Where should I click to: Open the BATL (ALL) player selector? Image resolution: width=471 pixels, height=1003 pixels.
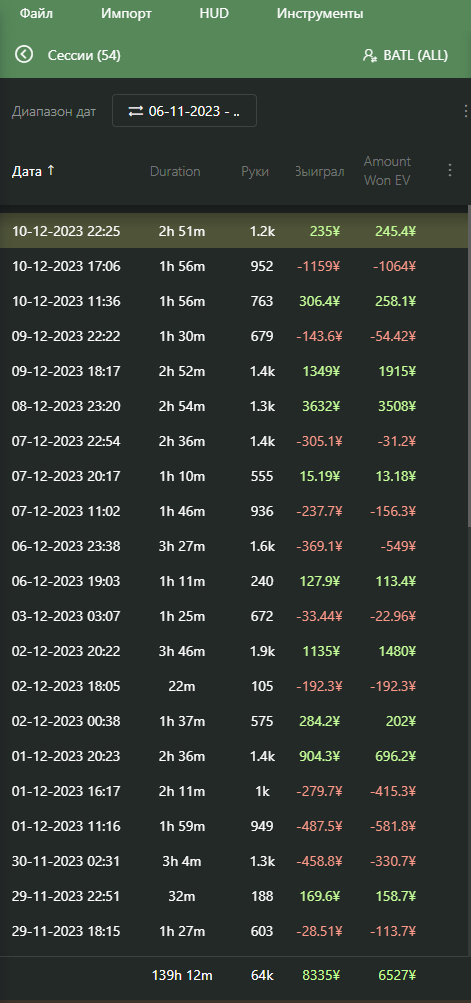tap(405, 55)
